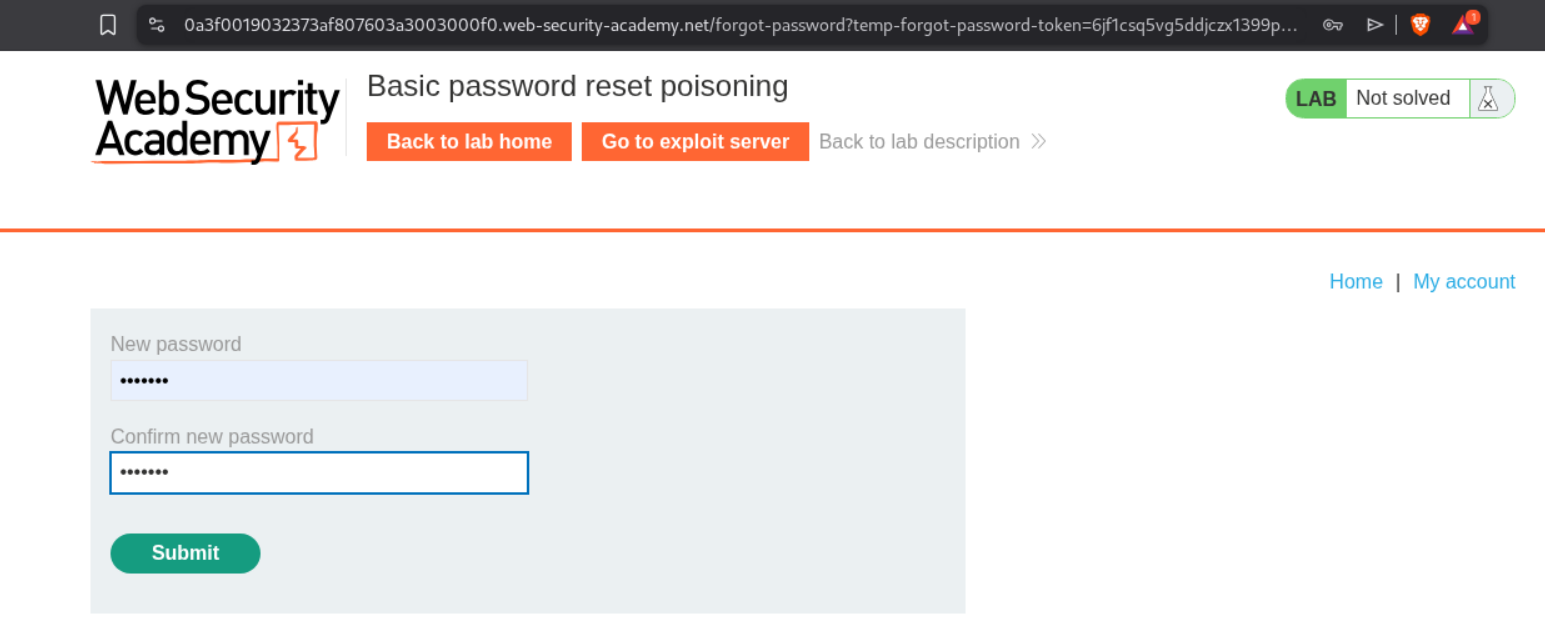Click the green LAB badge

click(x=1316, y=99)
